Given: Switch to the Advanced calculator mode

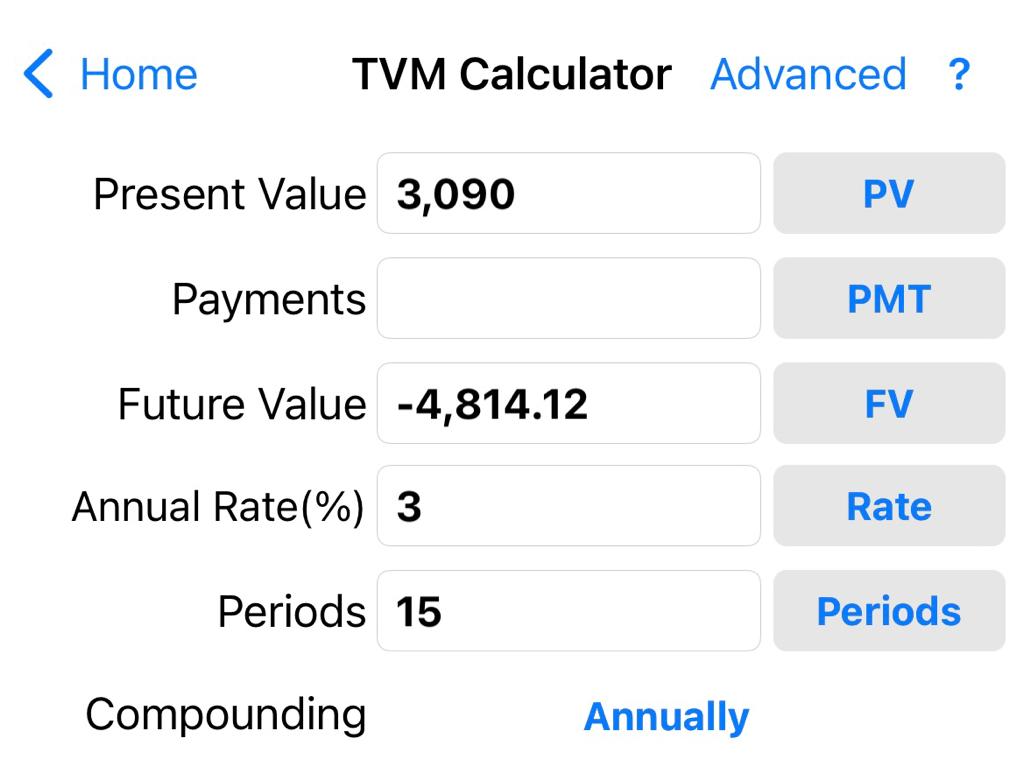Looking at the screenshot, I should [808, 75].
